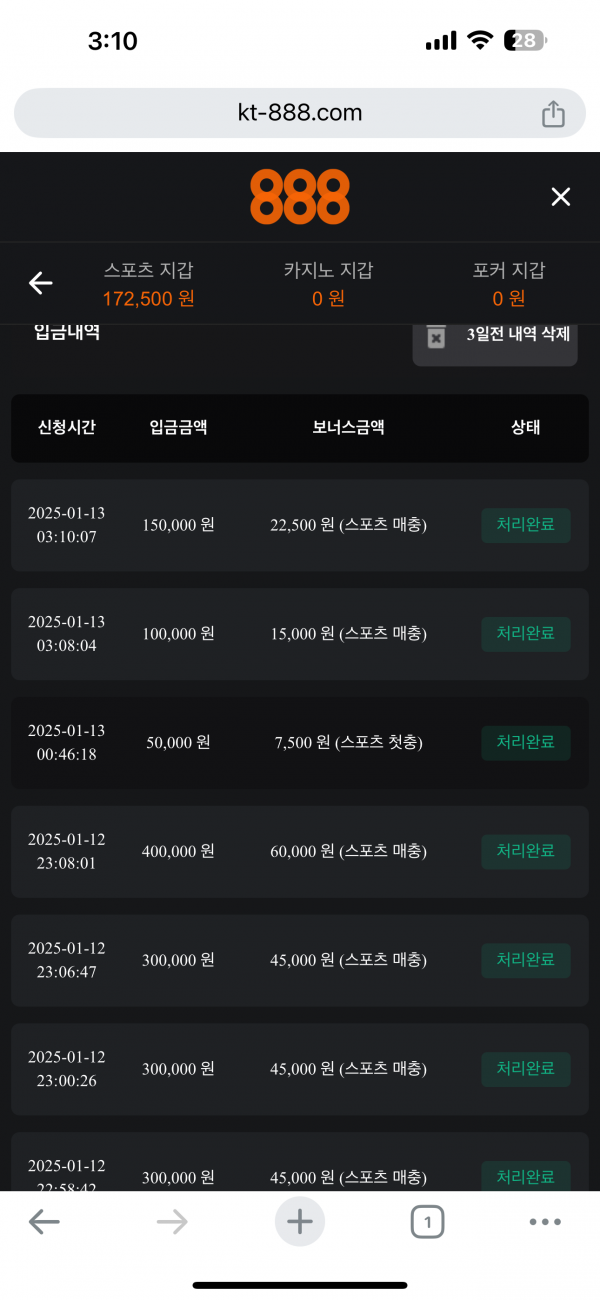Select the 스포츠 지갑 wallet
Screen dimensions: 600x1300
(149, 284)
